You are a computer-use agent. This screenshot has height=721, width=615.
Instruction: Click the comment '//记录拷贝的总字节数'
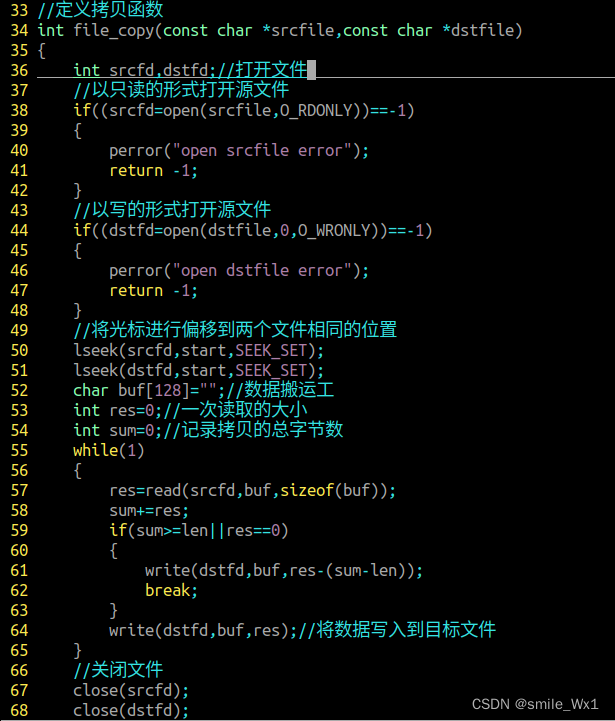253,430
